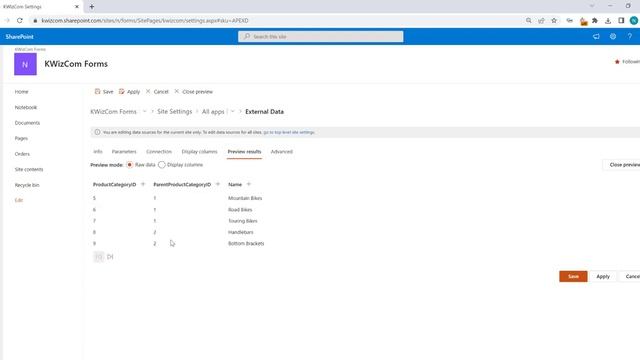This screenshot has height=360, width=640.
Task: Click the info icon in the notice bar
Action: coord(97,132)
